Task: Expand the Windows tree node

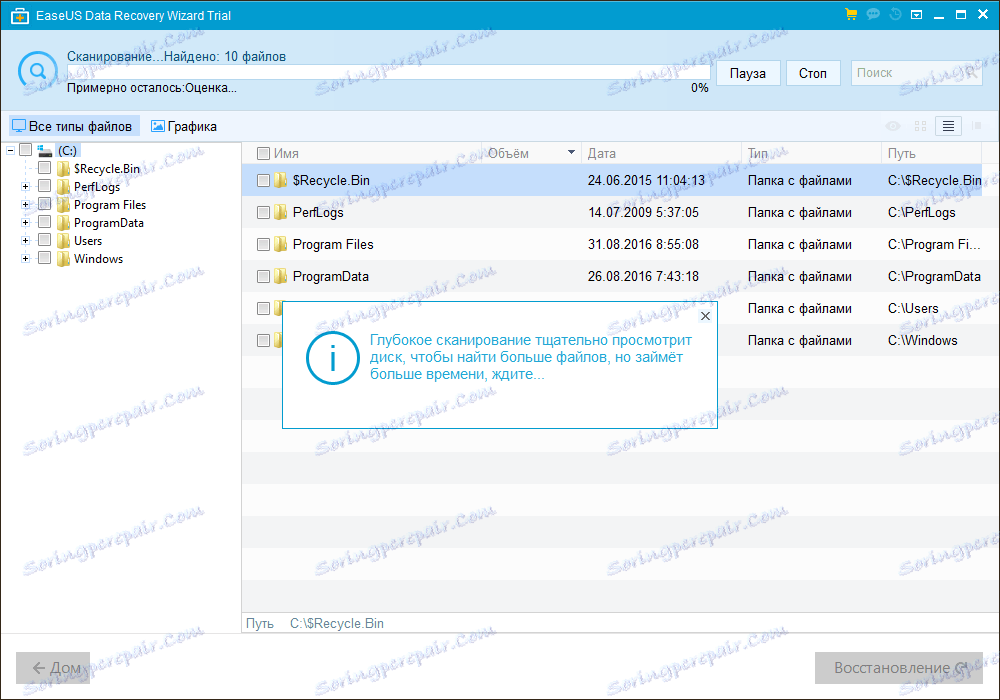Action: pyautogui.click(x=26, y=258)
